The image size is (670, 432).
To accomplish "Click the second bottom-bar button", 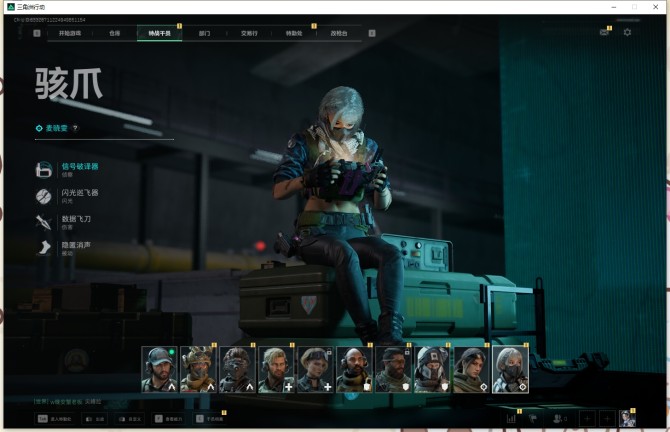I will [x=95, y=419].
